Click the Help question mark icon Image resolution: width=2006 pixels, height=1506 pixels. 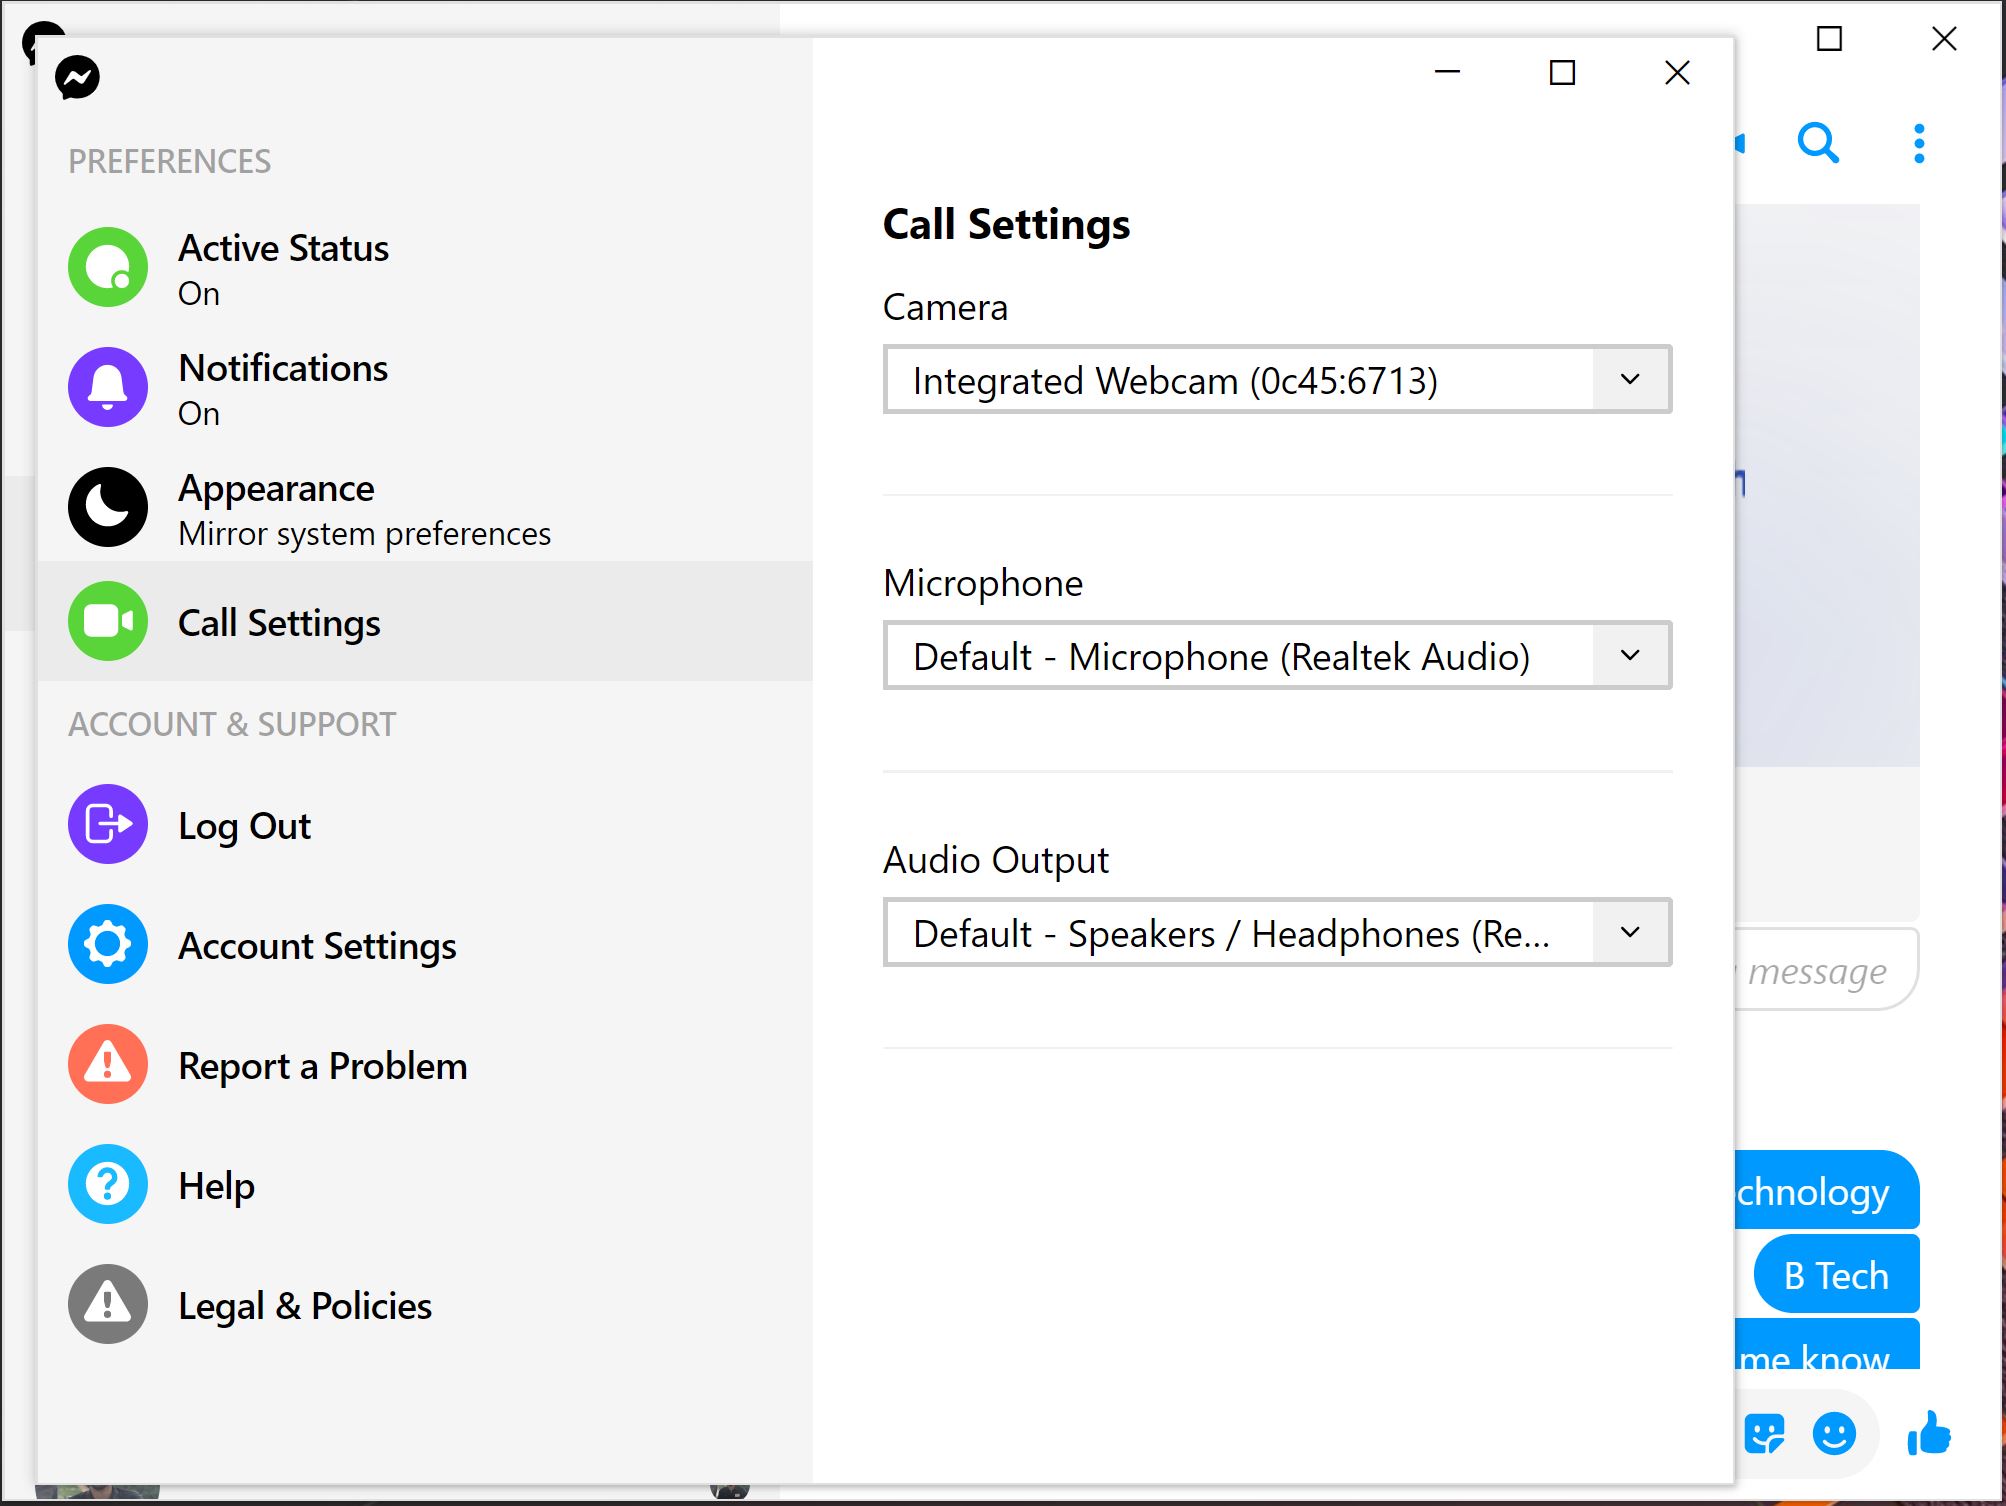tap(108, 1183)
